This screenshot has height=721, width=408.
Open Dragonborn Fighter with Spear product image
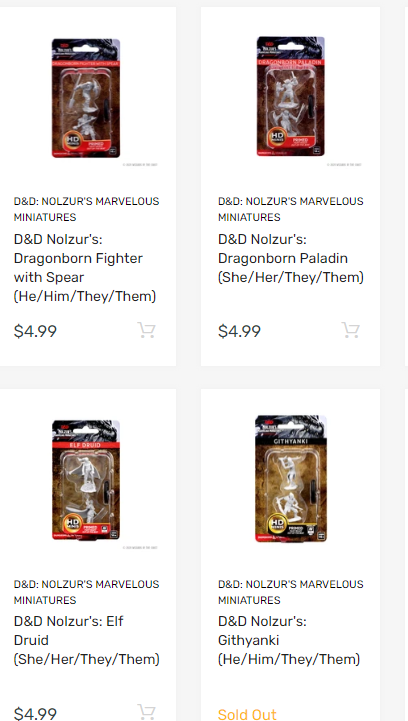[x=86, y=98]
